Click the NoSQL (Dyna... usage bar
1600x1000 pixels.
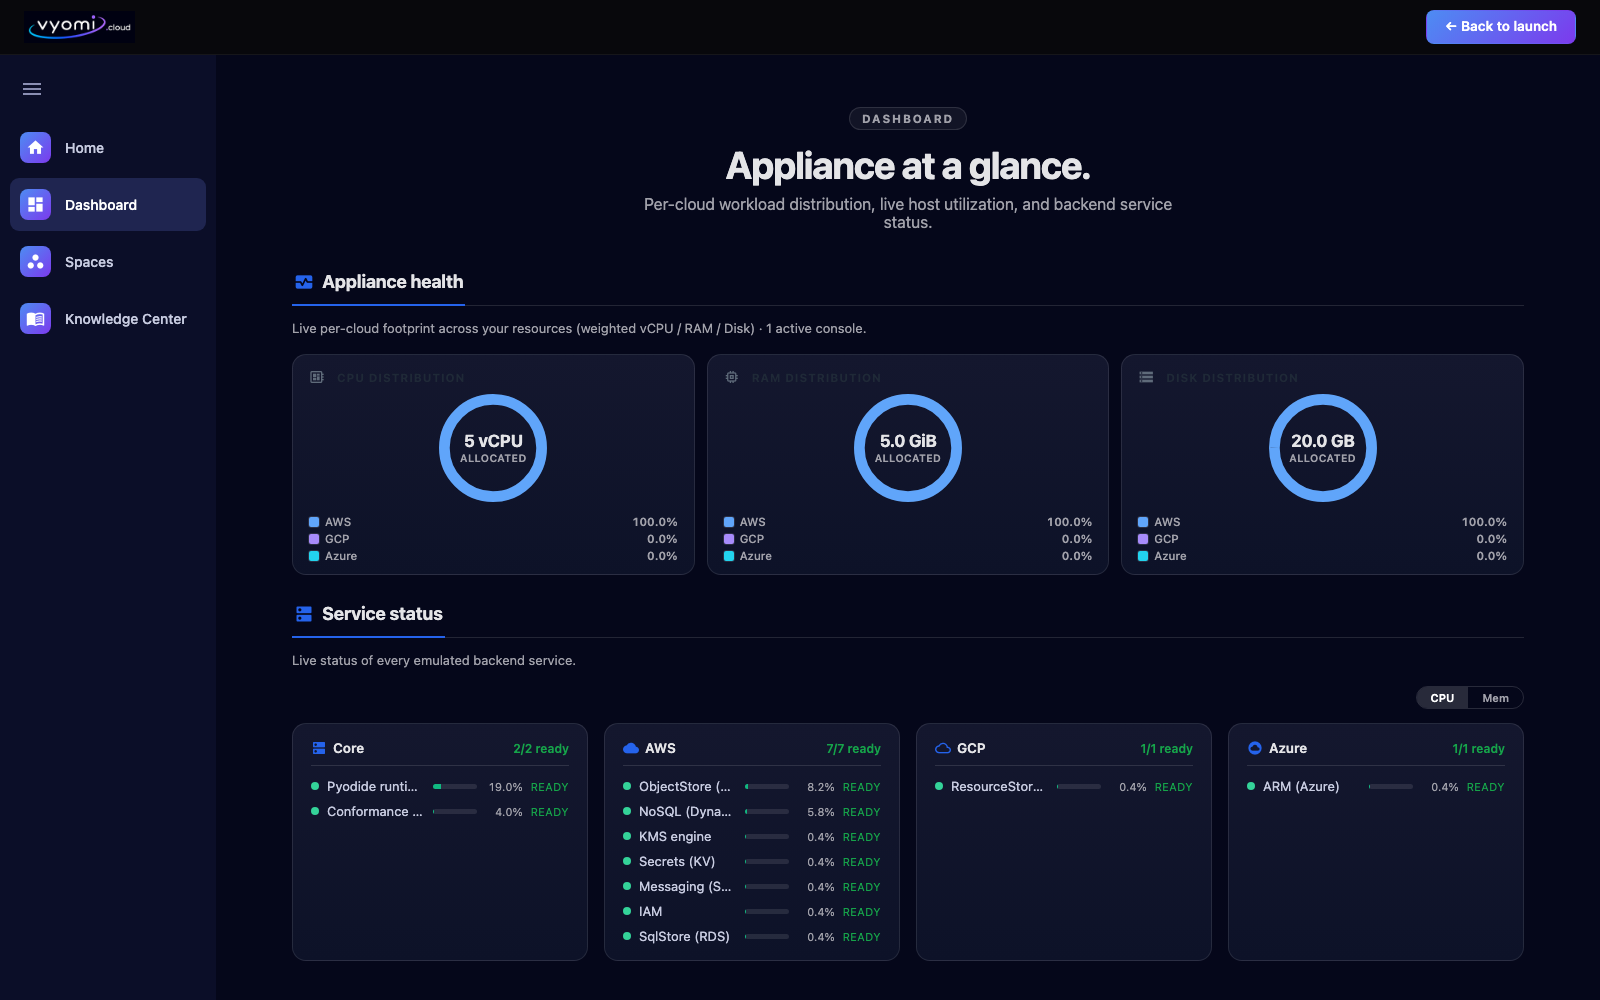pos(767,812)
